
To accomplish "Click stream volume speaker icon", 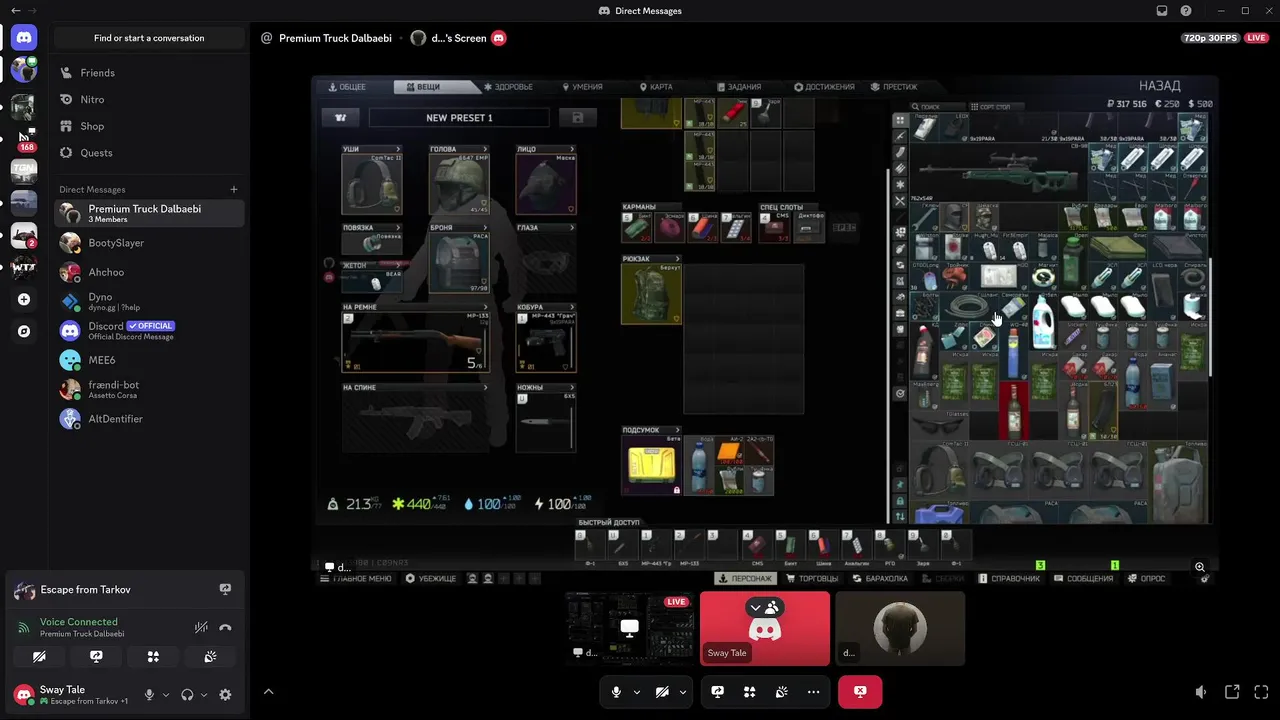I will coord(1201,692).
